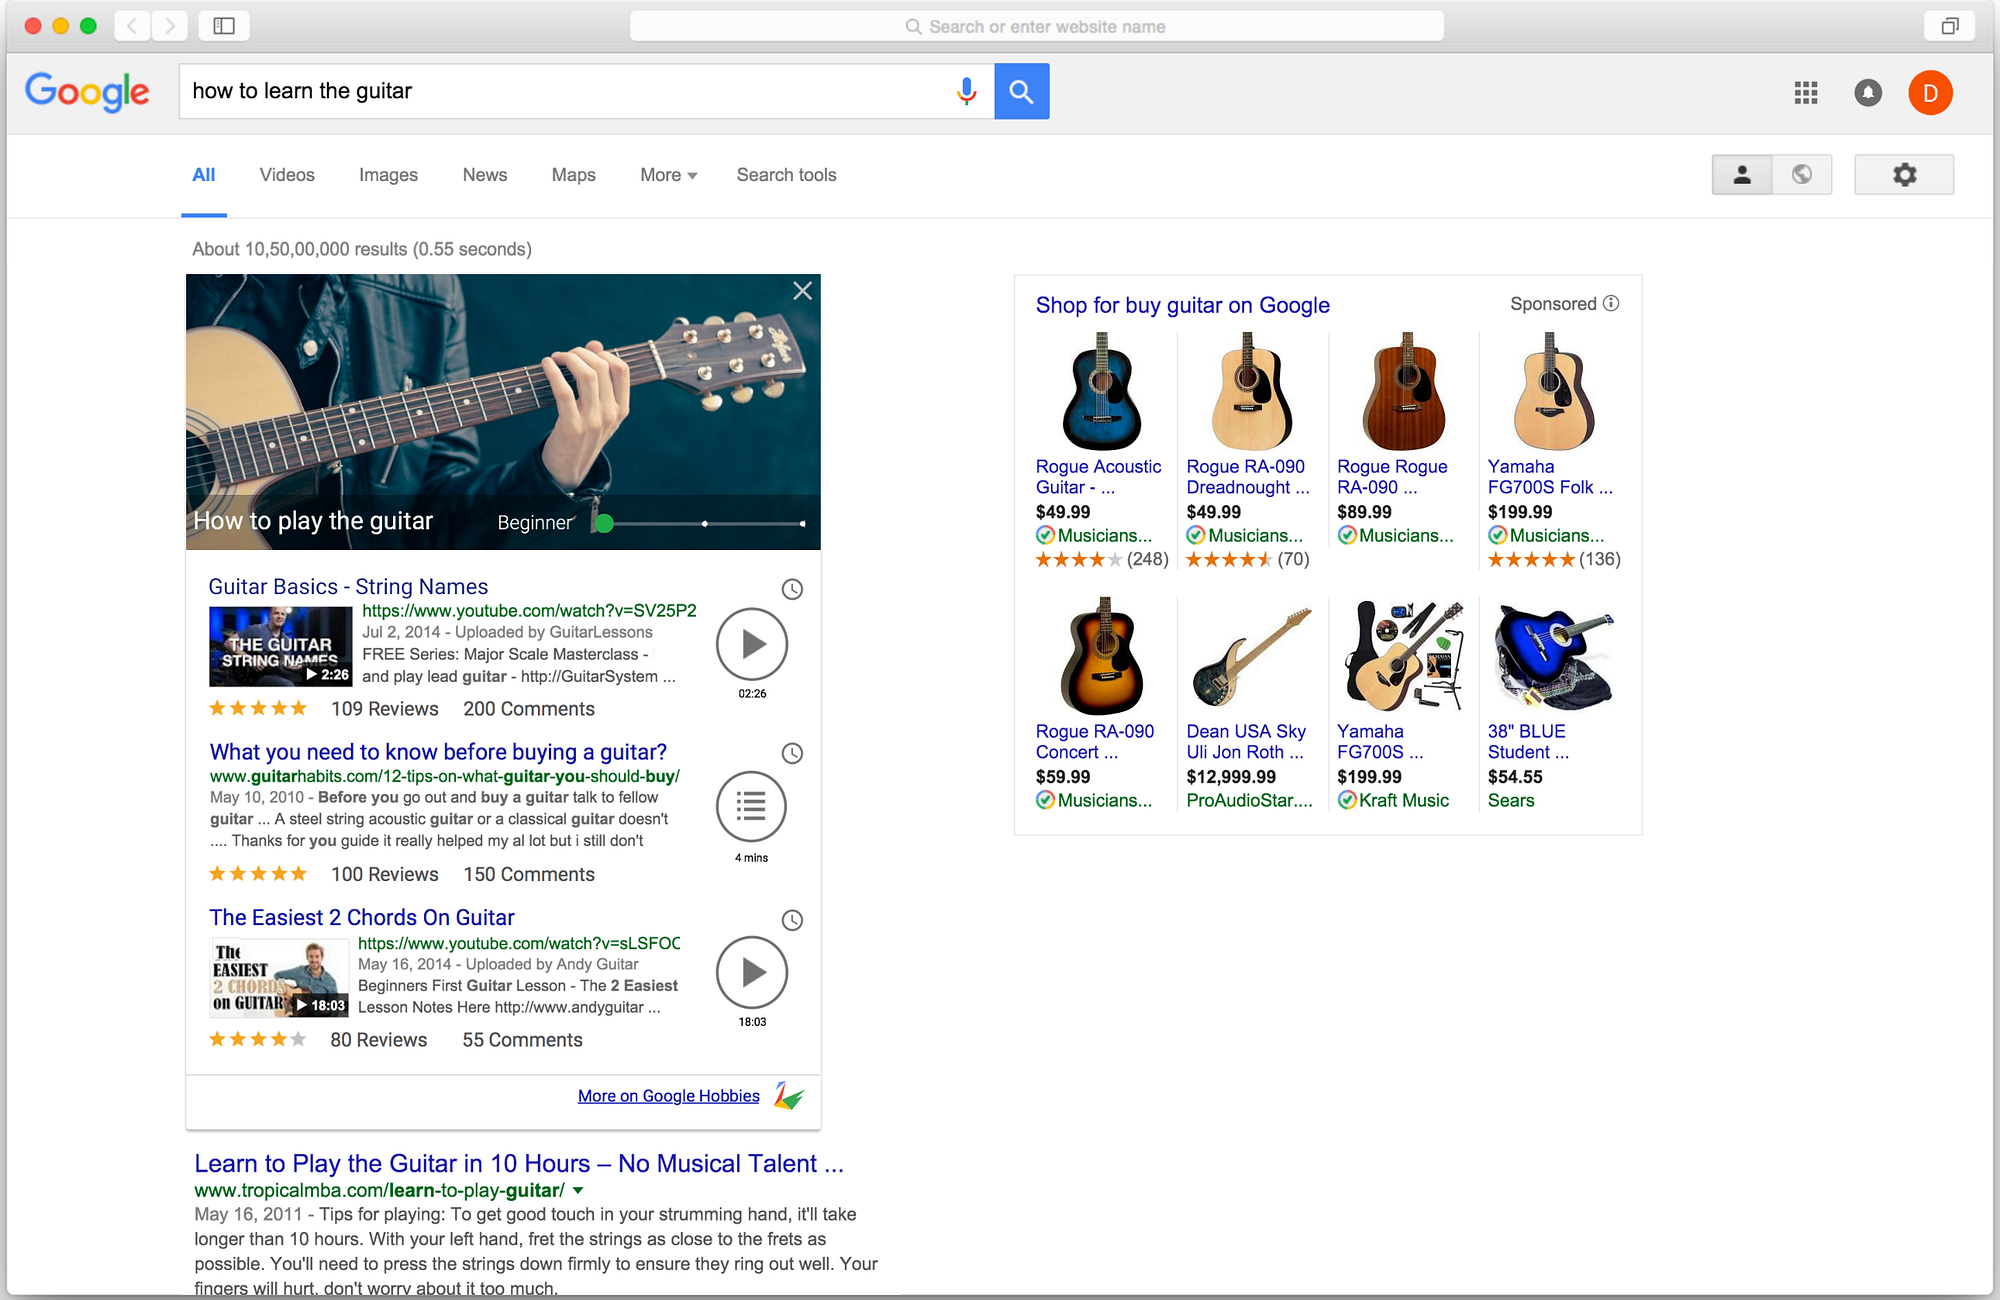The image size is (2000, 1300).
Task: Open The Easiest 2 Chords On Guitar link
Action: [x=362, y=918]
